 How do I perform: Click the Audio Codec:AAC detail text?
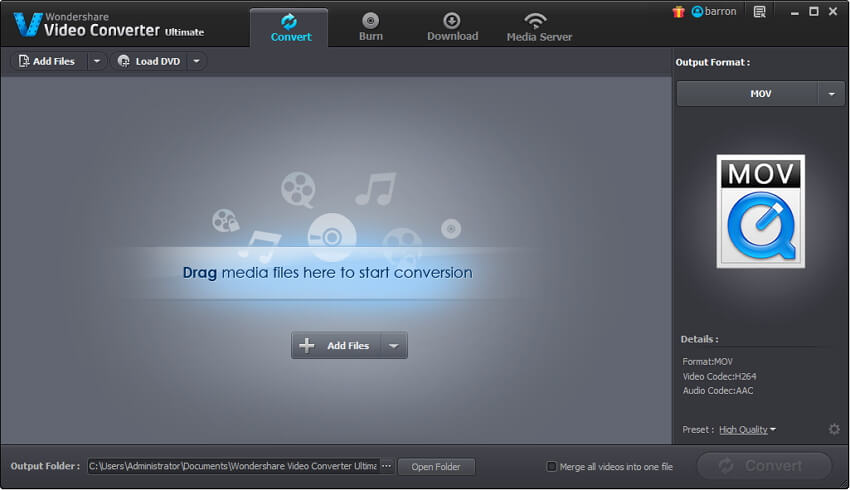pos(718,391)
